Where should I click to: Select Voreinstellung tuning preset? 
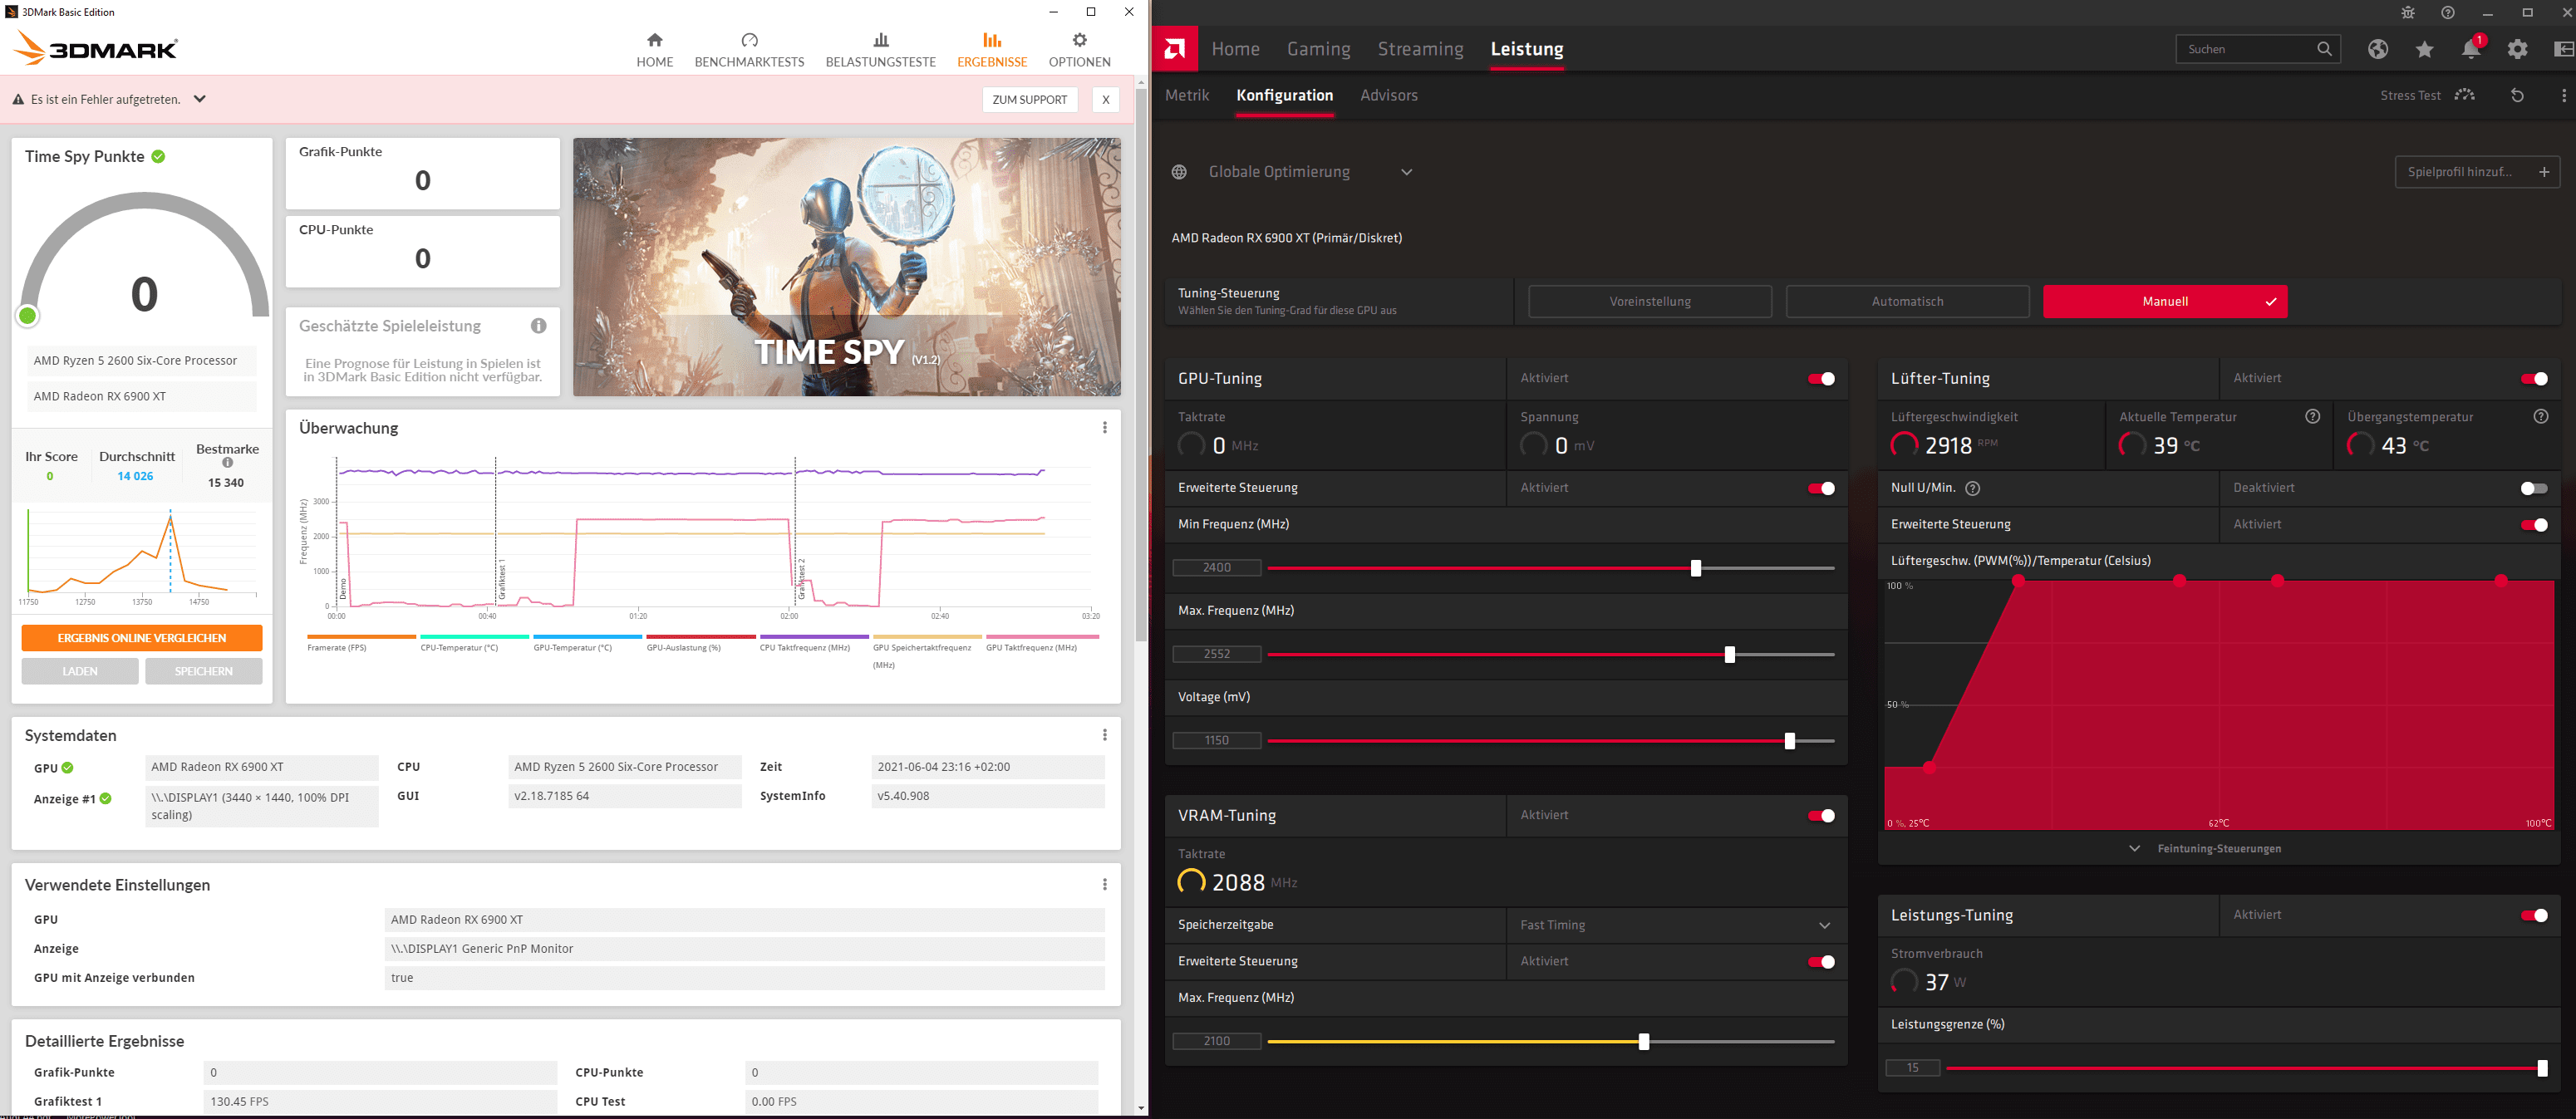pos(1650,302)
